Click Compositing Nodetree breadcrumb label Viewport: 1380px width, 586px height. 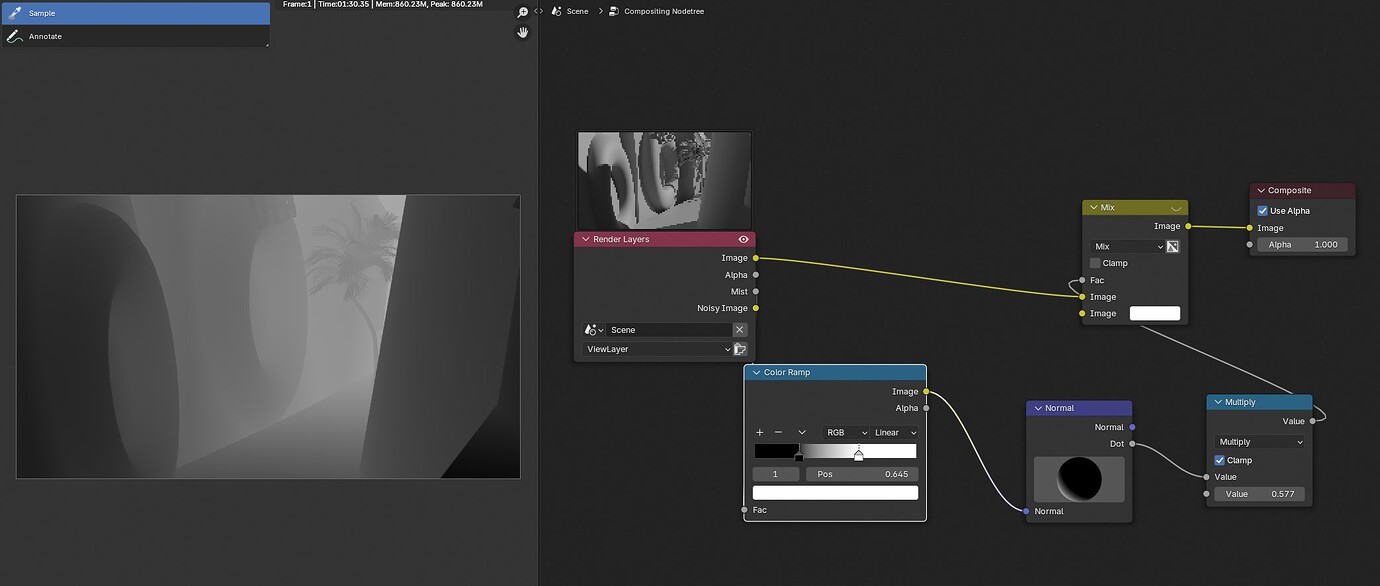point(664,11)
